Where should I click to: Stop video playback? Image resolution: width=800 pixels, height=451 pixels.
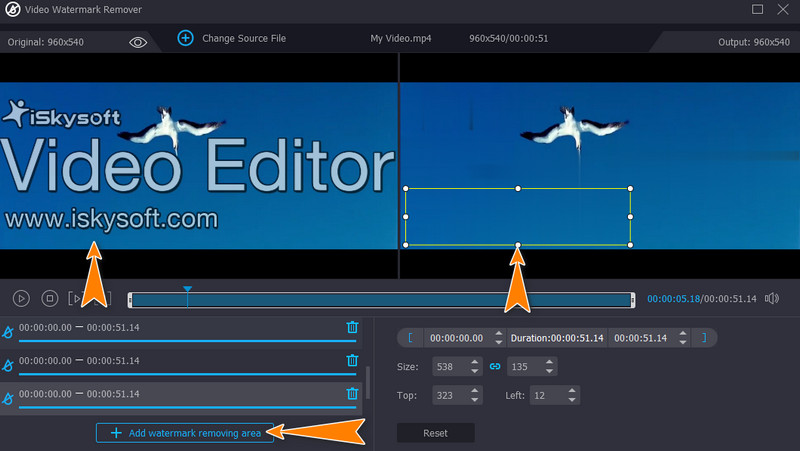tap(49, 298)
